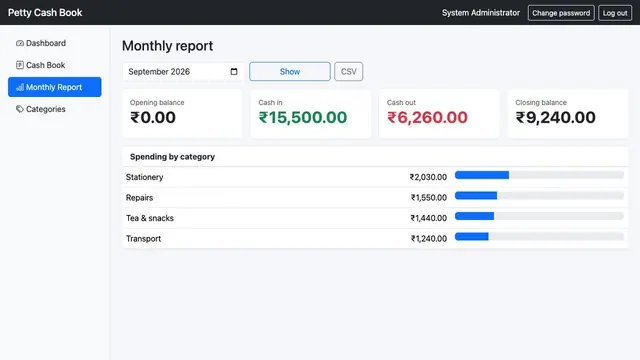Click Transport amount ₹1,240.00

click(x=429, y=238)
